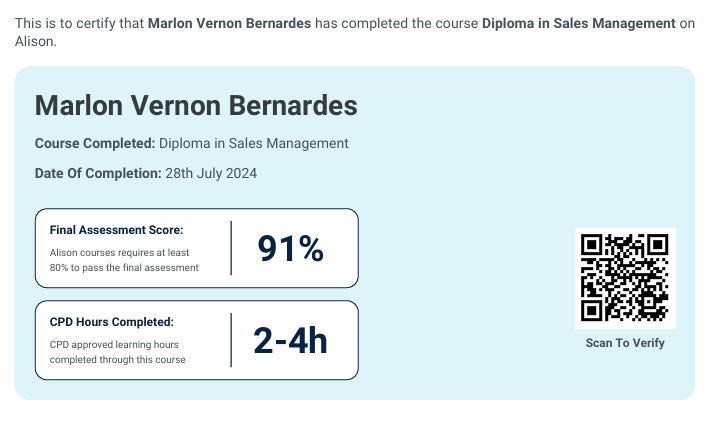Click the 80% pass requirement note
This screenshot has width=718, height=424.
click(124, 260)
